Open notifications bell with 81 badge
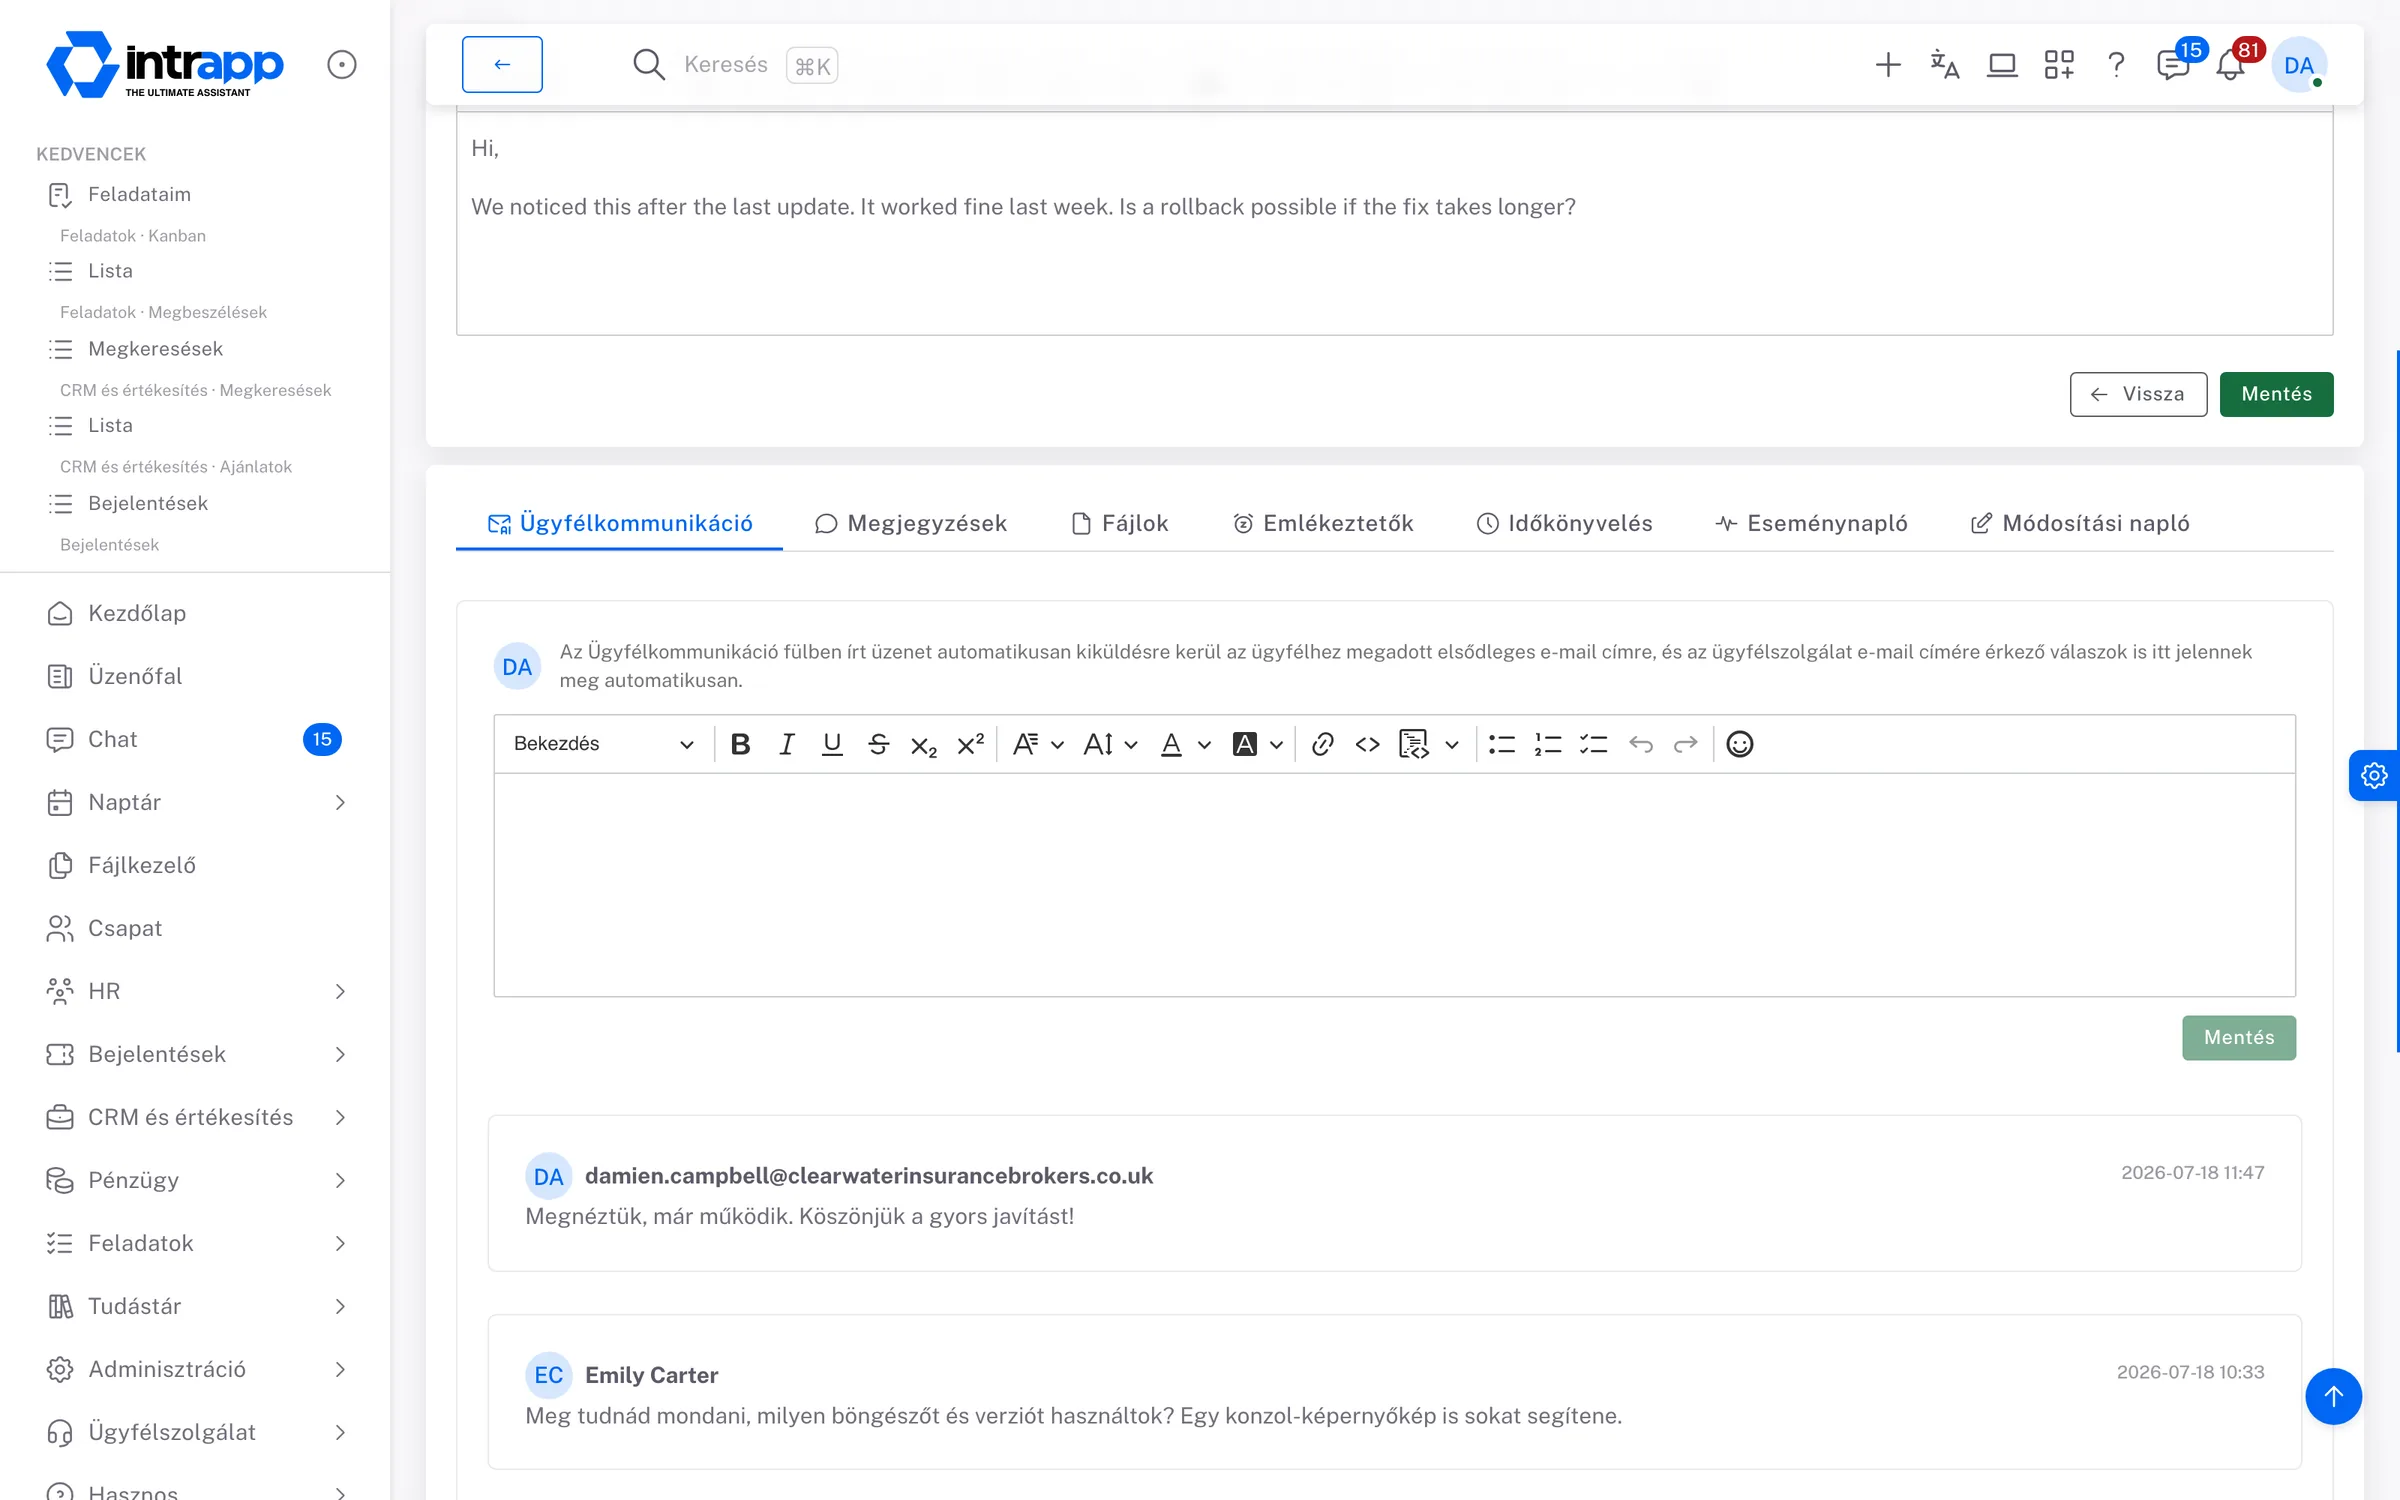2400x1500 pixels. coord(2231,65)
